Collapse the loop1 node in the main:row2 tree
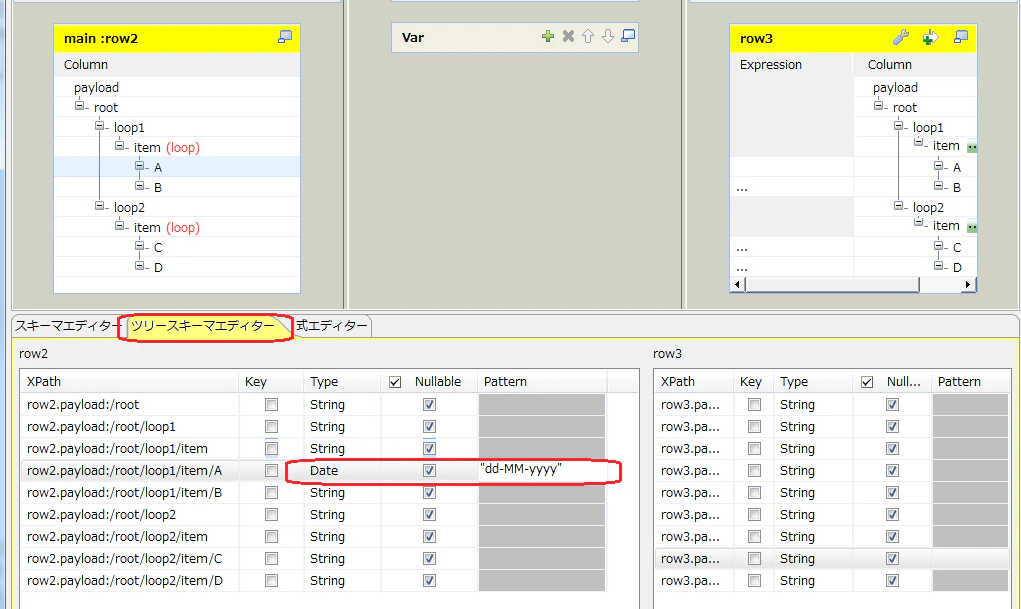1021x609 pixels. [x=100, y=126]
